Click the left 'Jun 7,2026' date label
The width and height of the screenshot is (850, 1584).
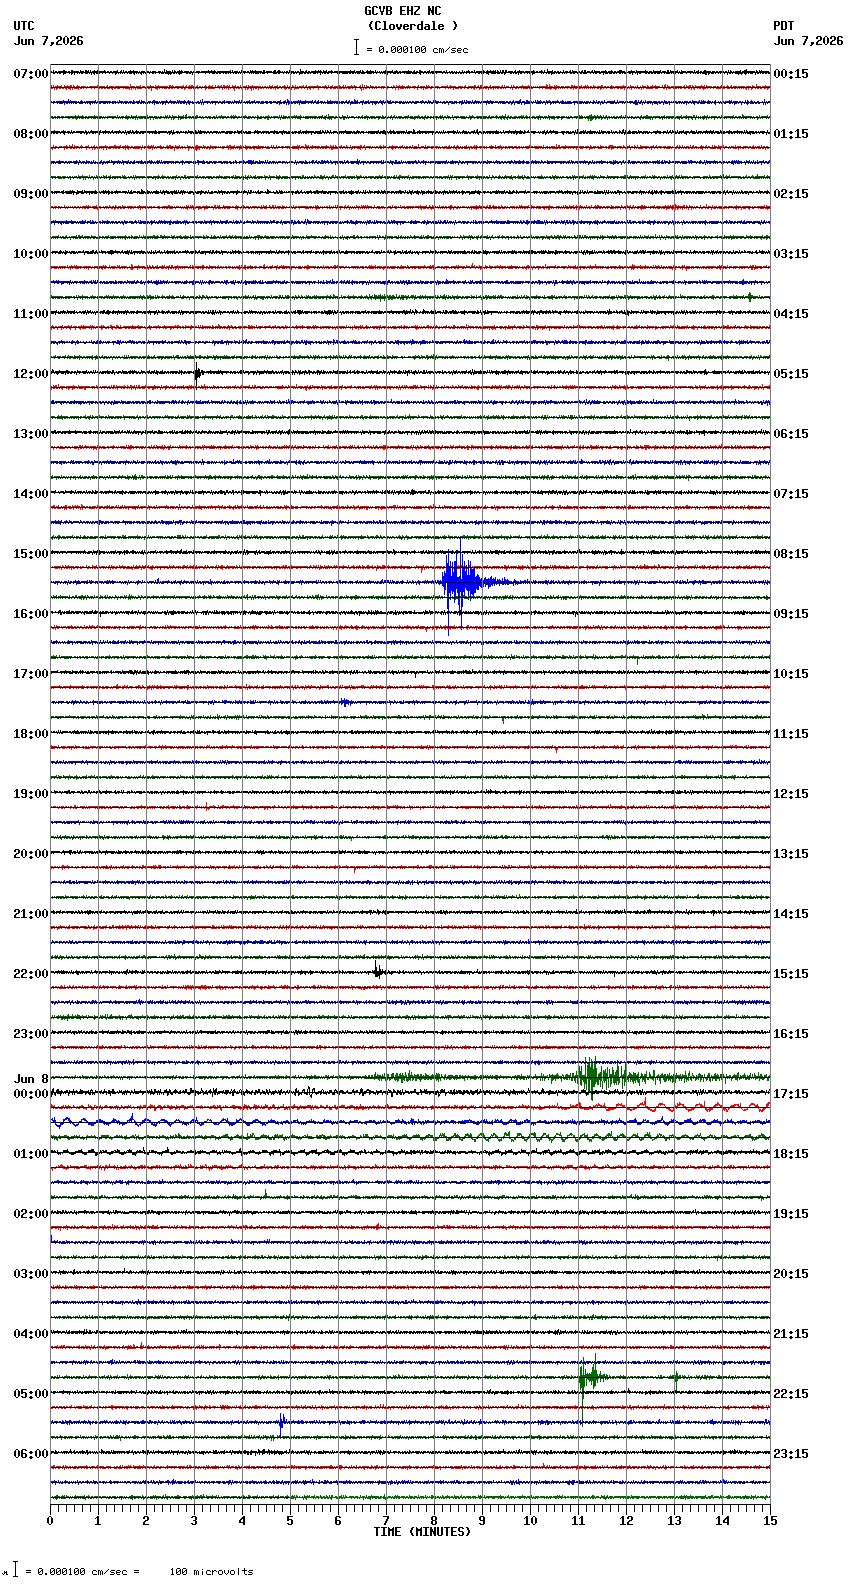pos(49,41)
